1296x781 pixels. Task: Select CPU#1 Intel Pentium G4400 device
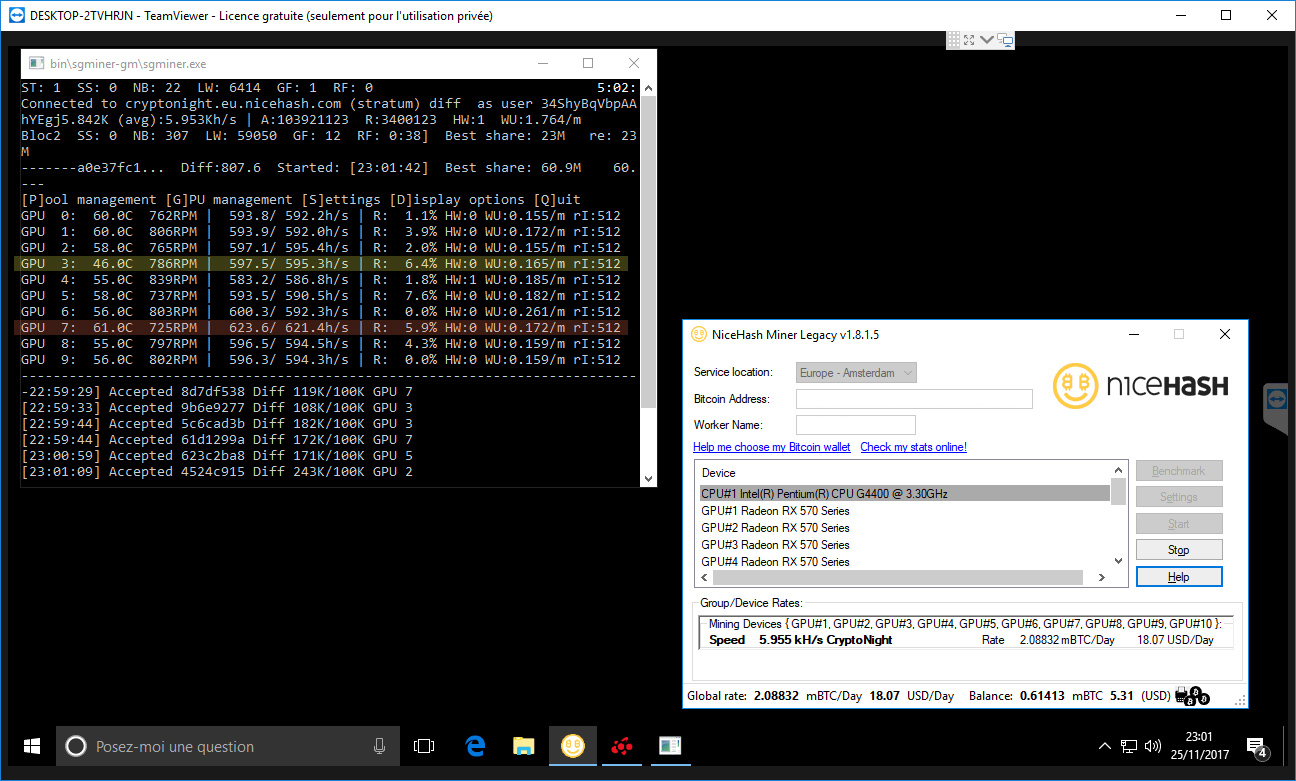904,493
